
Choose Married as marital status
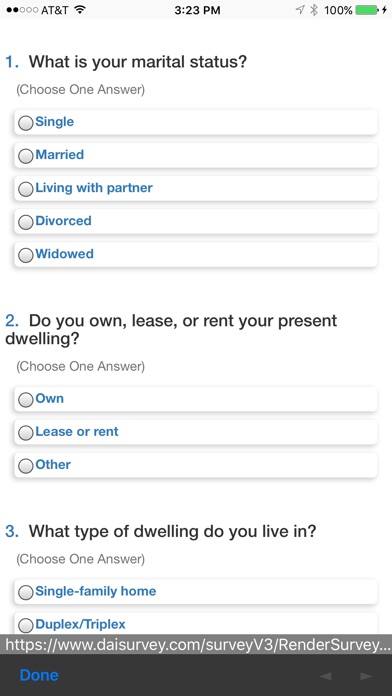pos(26,155)
